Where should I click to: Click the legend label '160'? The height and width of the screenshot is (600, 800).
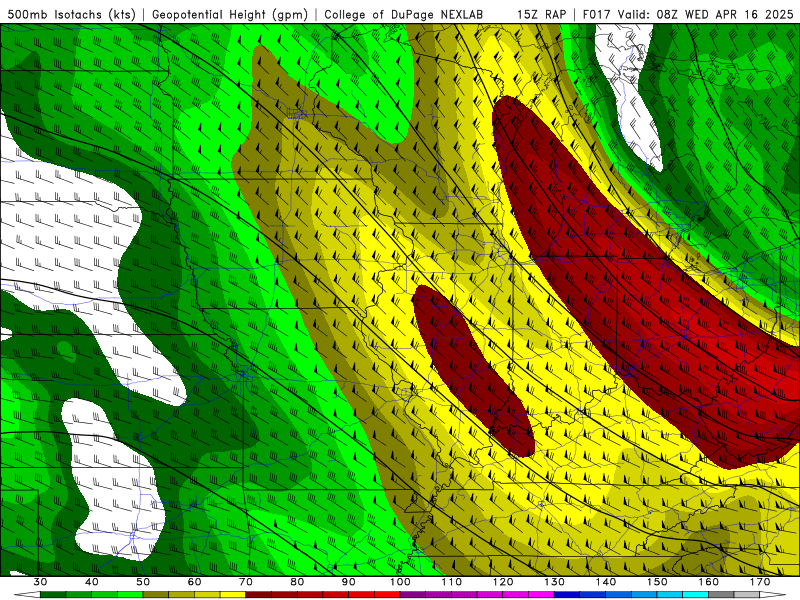point(709,582)
